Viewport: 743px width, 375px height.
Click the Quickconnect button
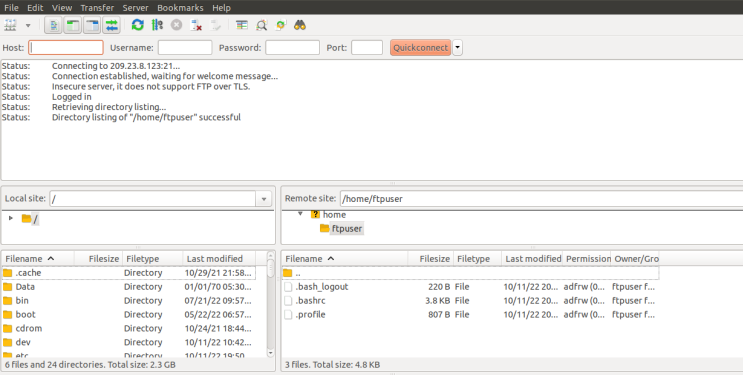[x=420, y=47]
